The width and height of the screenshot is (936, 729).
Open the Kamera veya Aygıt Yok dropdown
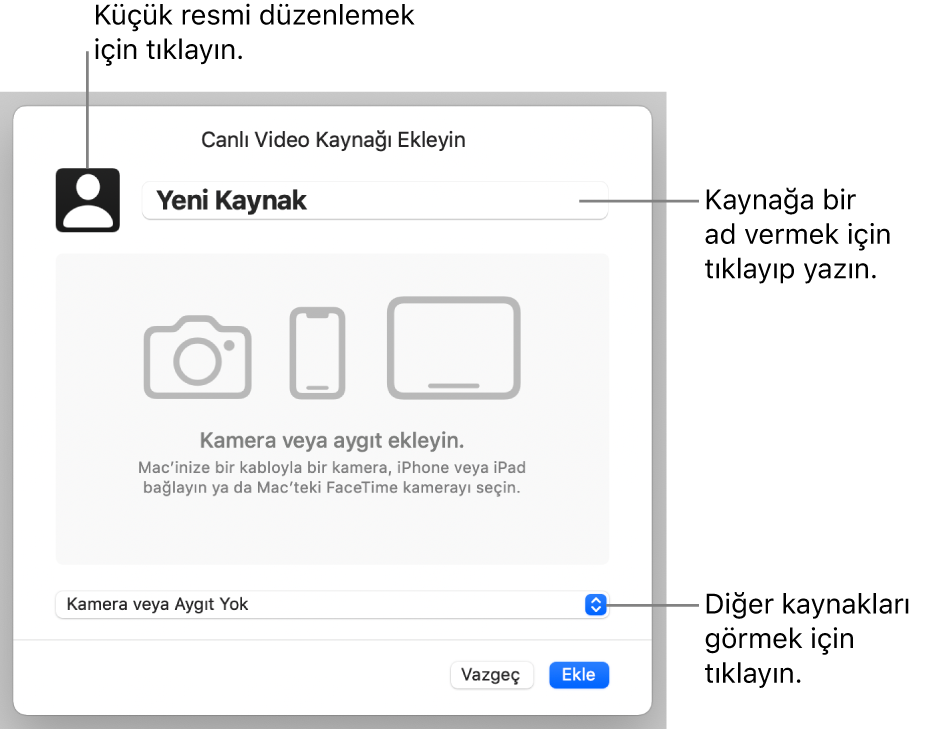332,605
